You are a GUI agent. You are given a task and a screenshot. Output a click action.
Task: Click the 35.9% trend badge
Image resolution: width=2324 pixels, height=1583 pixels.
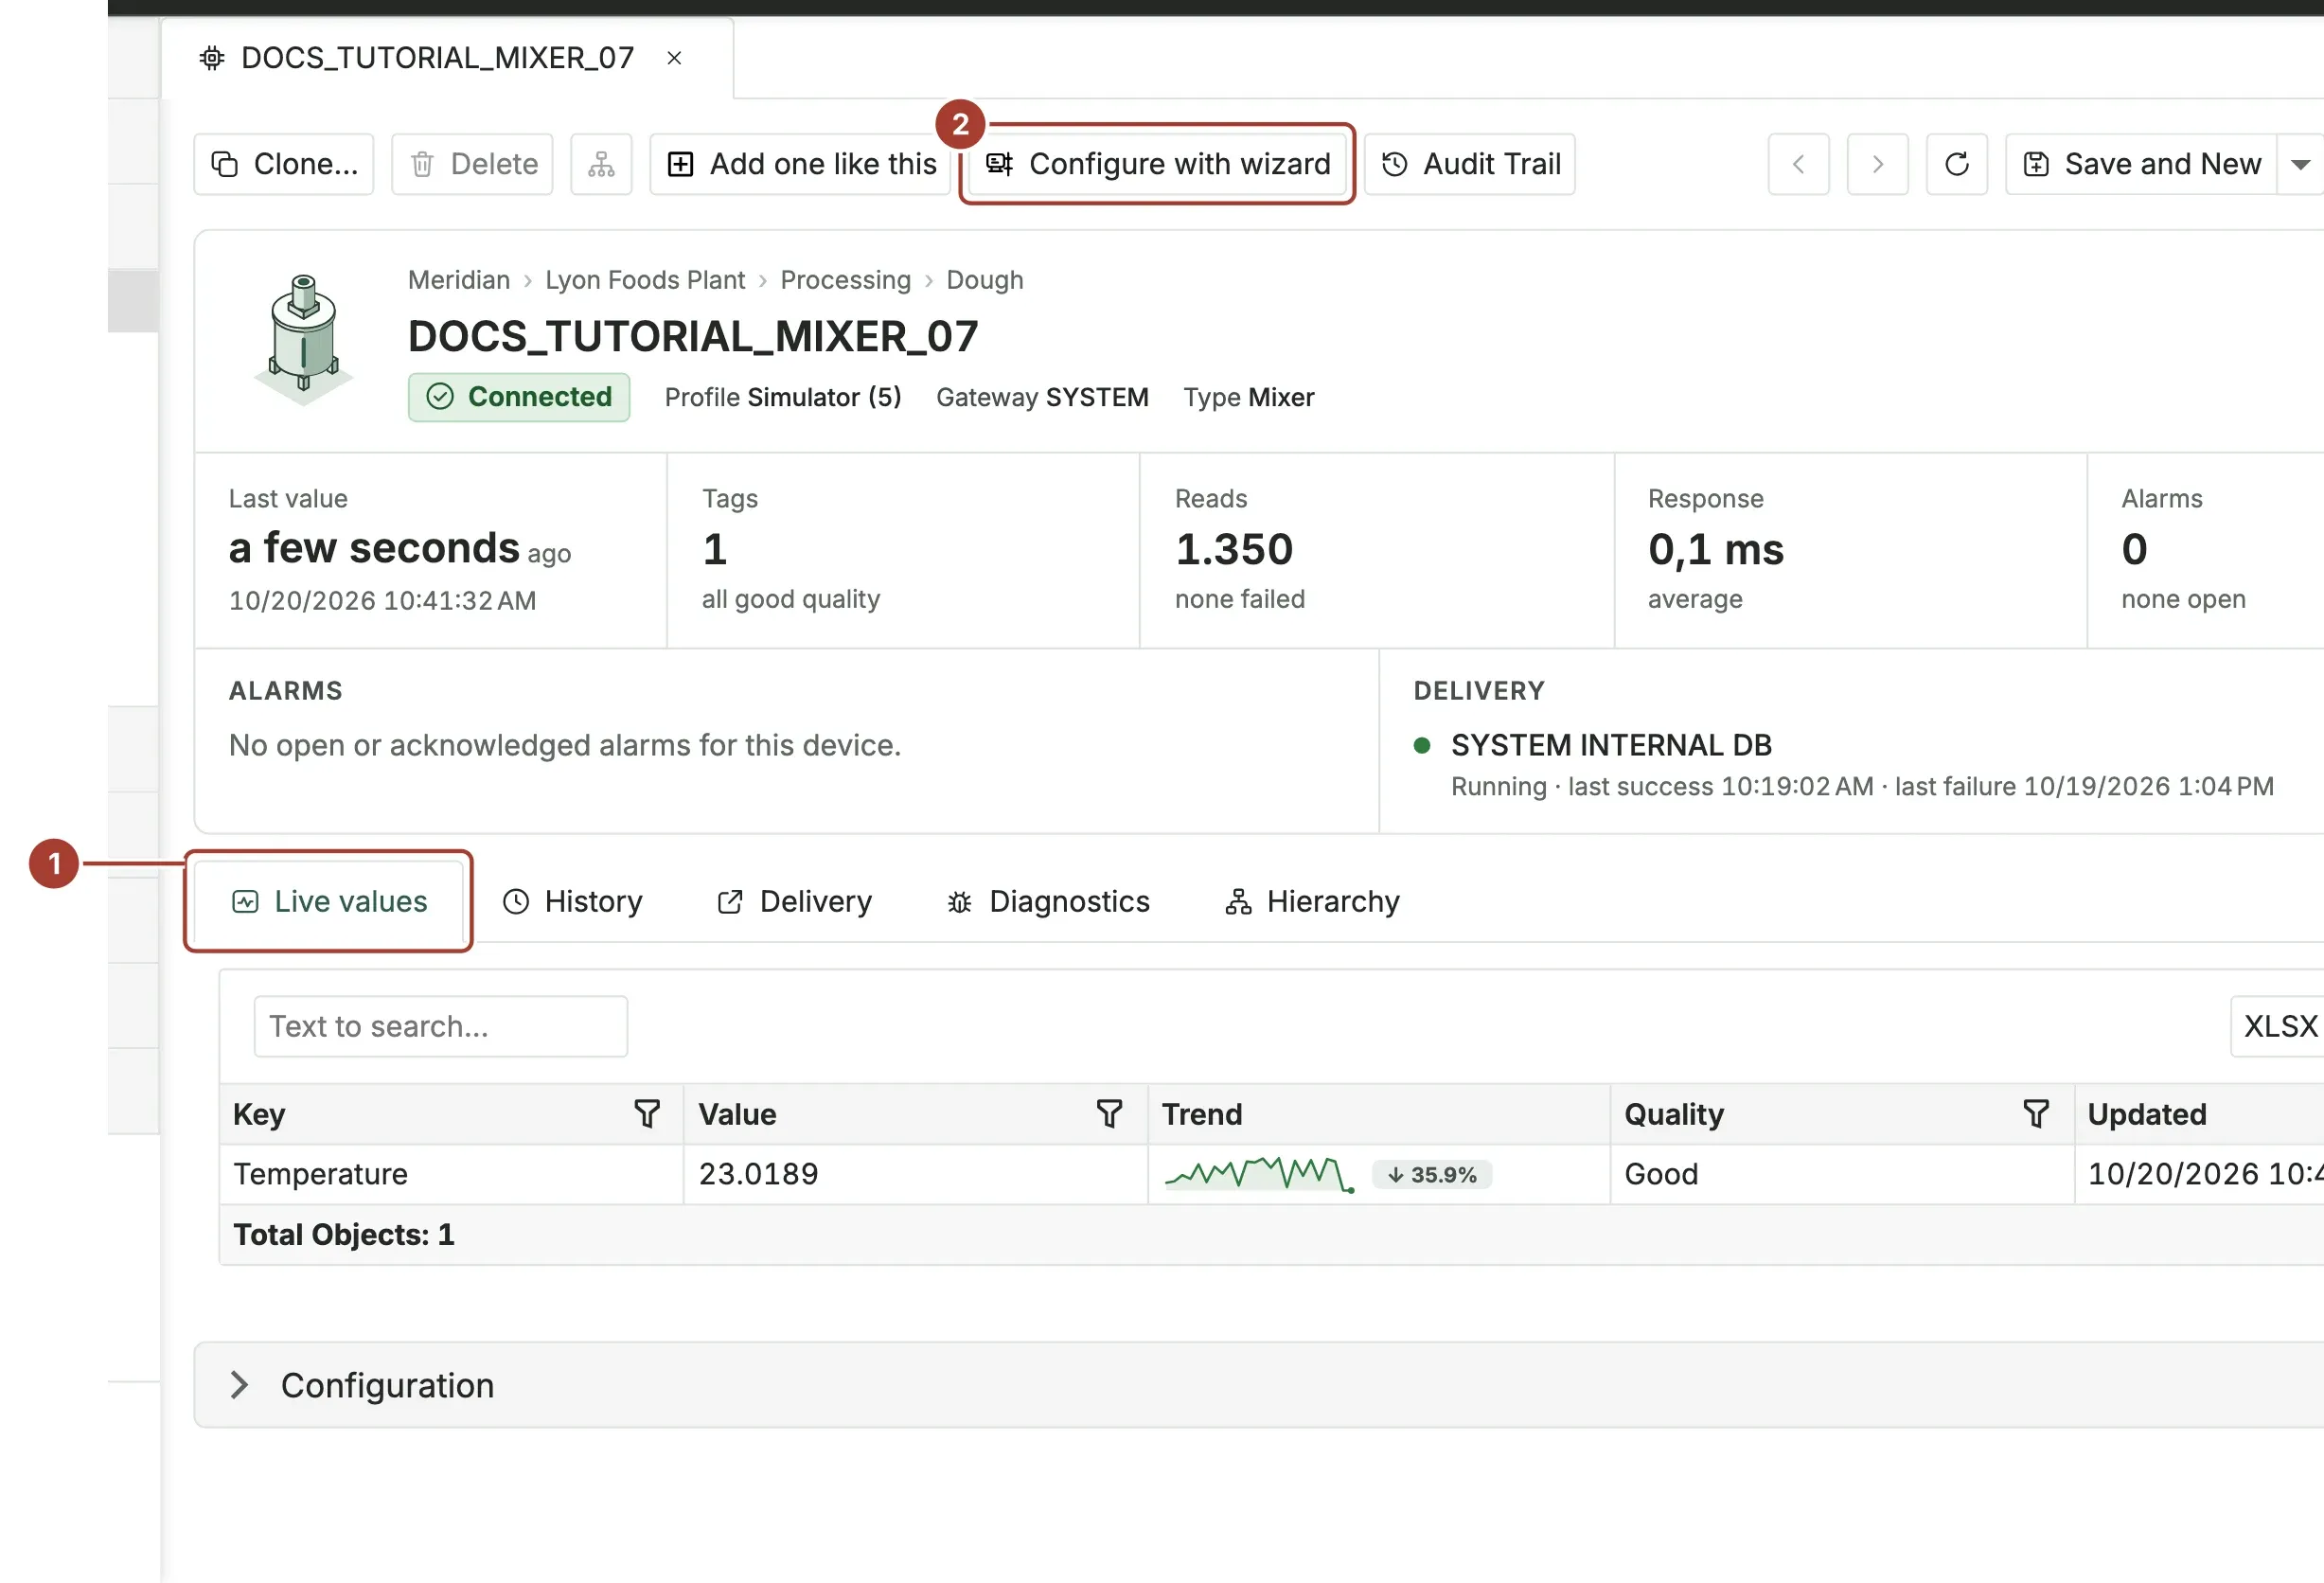pyautogui.click(x=1432, y=1175)
